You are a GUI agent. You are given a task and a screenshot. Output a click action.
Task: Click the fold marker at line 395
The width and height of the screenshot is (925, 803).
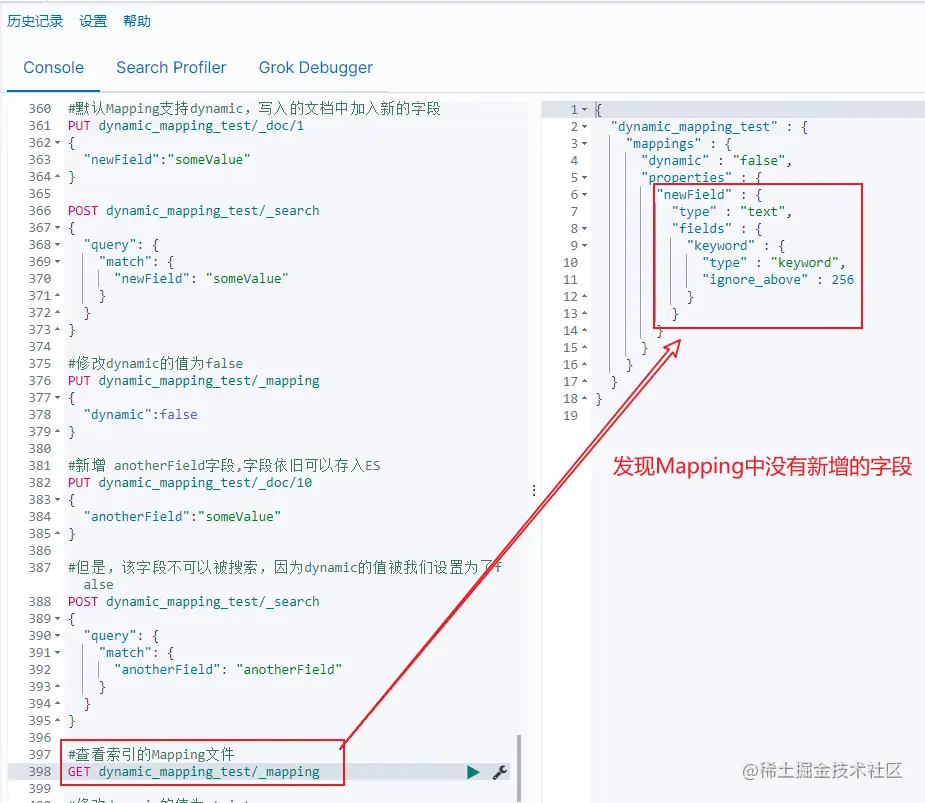pos(58,721)
